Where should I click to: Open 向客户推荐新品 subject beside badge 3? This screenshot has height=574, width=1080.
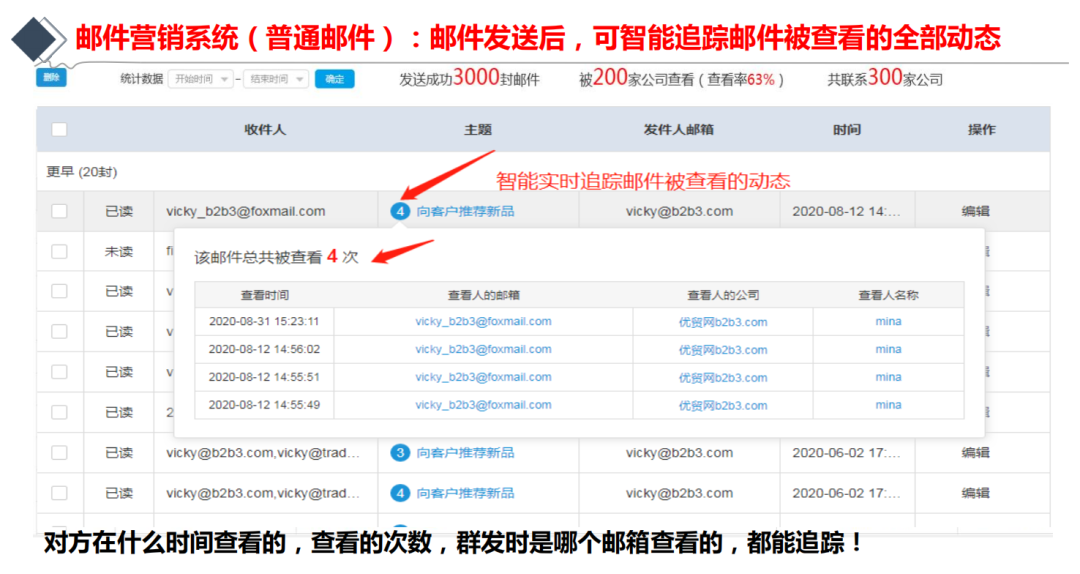[465, 453]
